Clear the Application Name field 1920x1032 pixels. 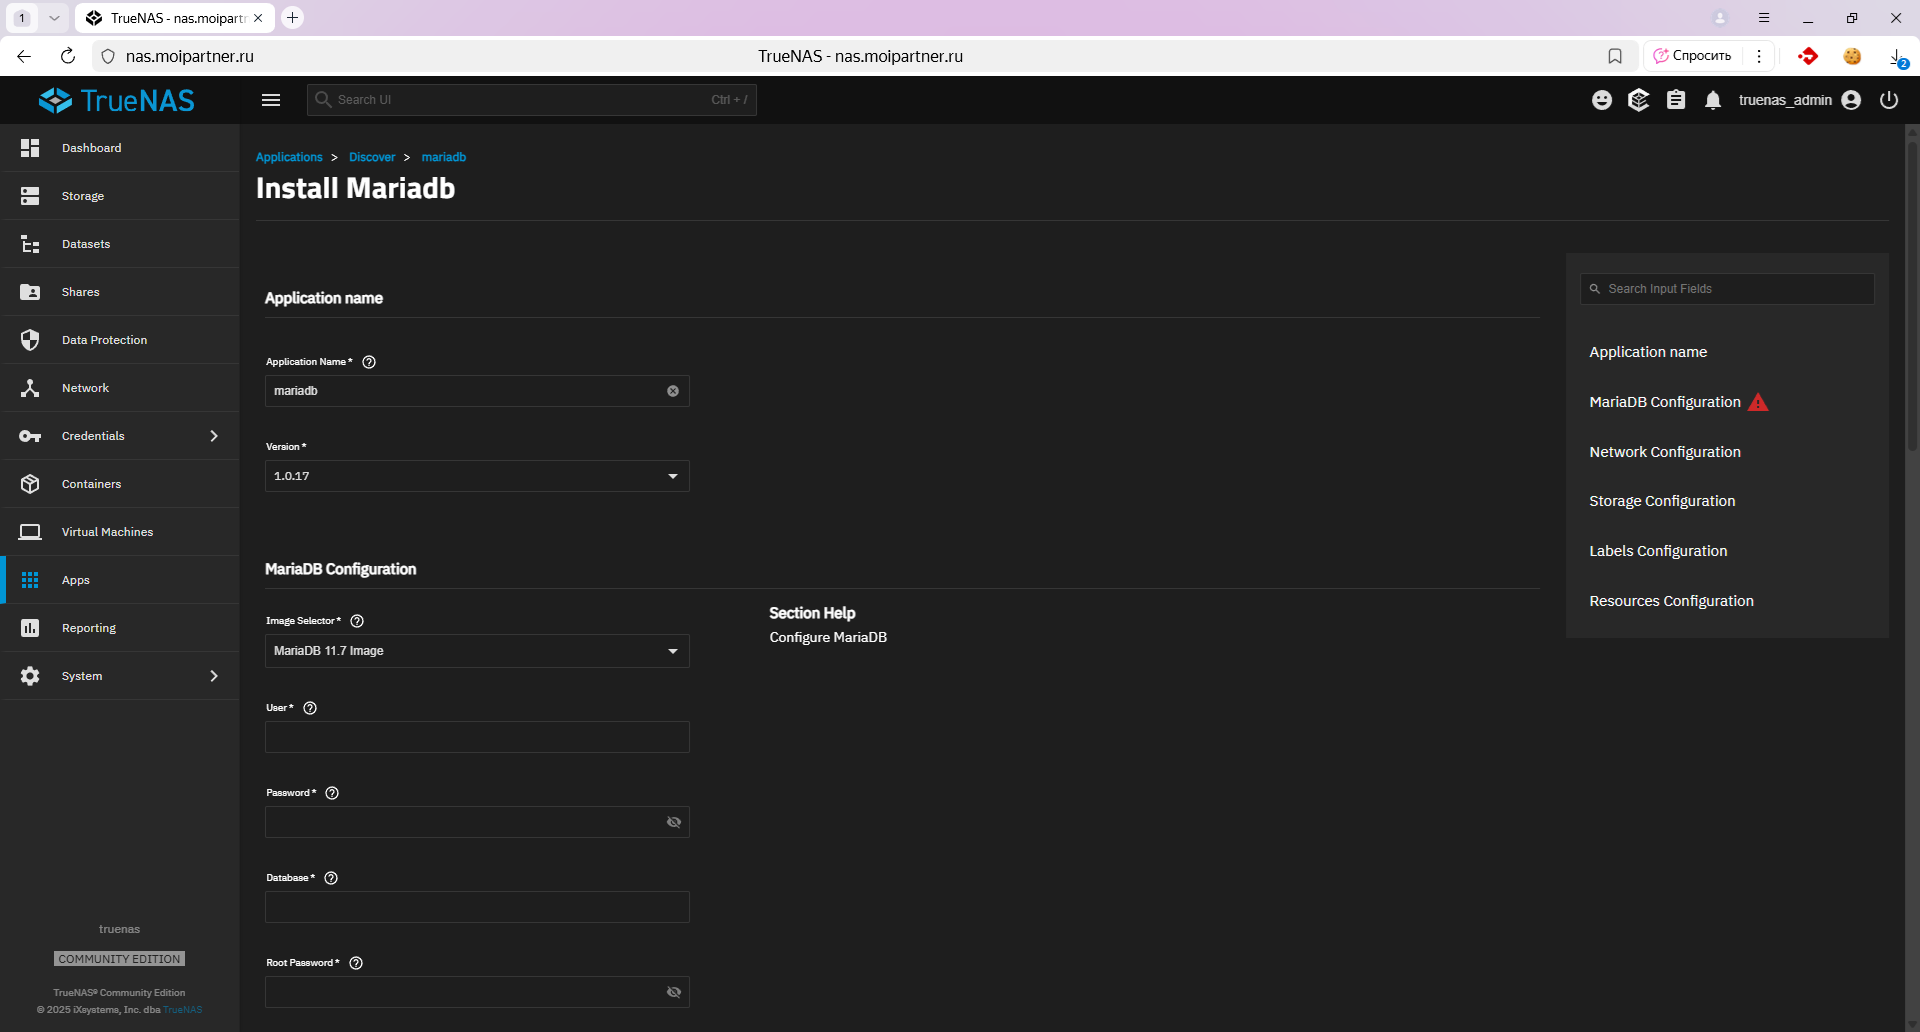tap(673, 391)
